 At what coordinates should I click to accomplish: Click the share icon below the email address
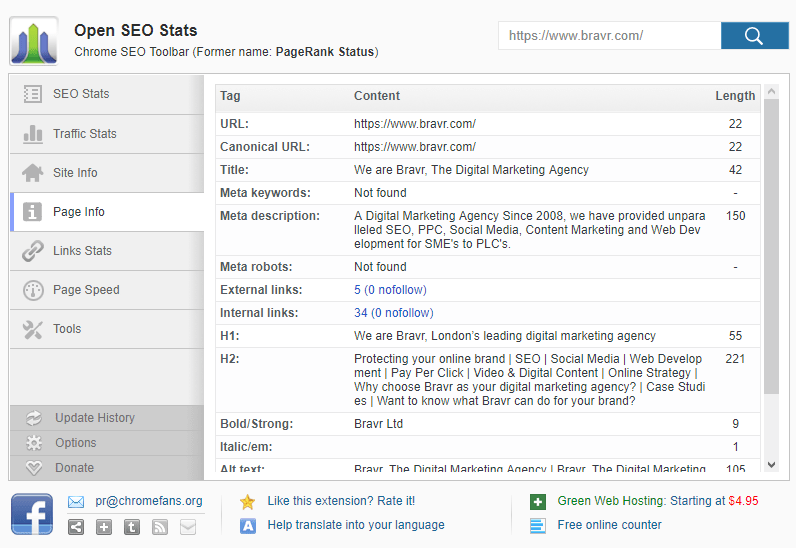(76, 527)
